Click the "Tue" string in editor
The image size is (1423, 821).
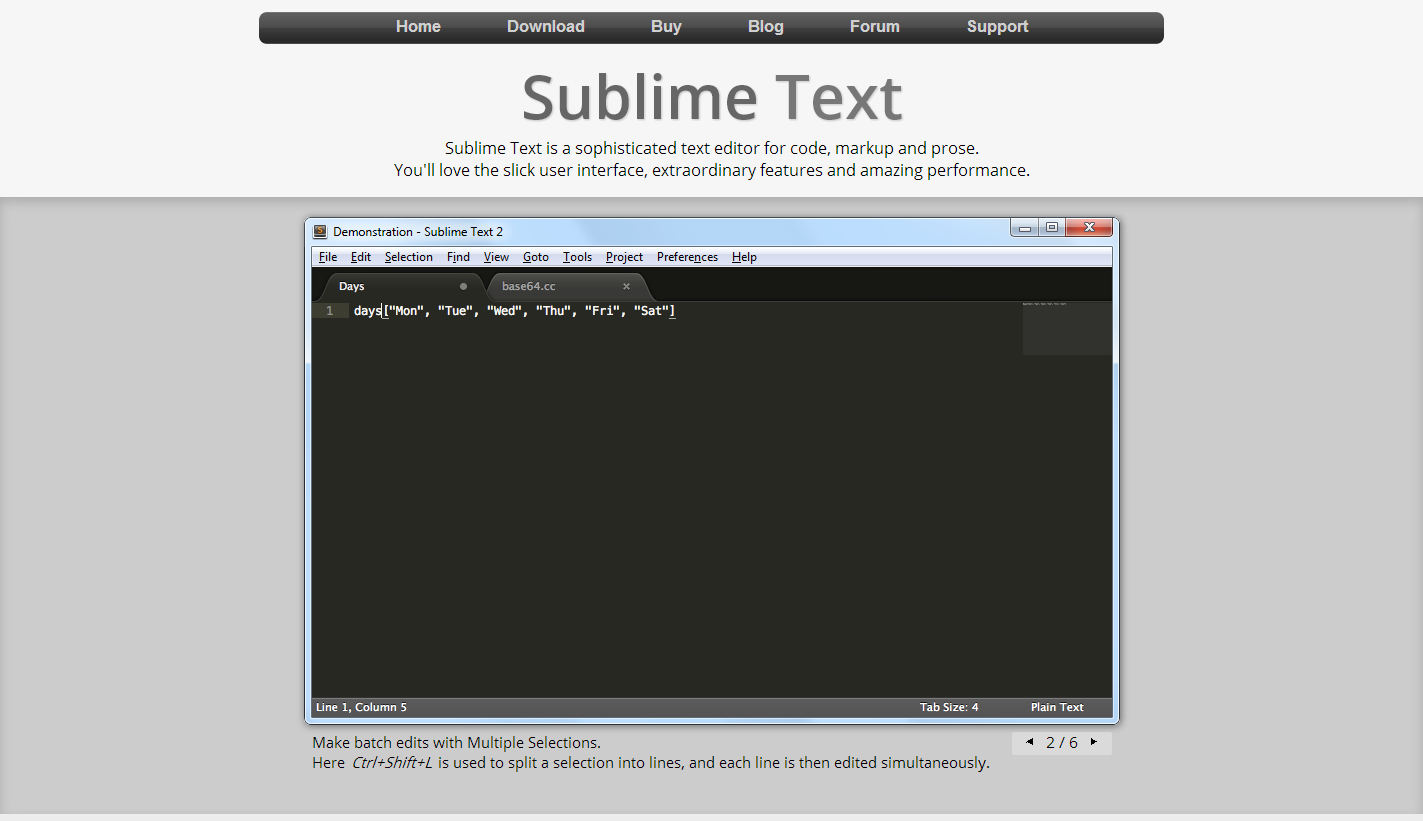[455, 311]
